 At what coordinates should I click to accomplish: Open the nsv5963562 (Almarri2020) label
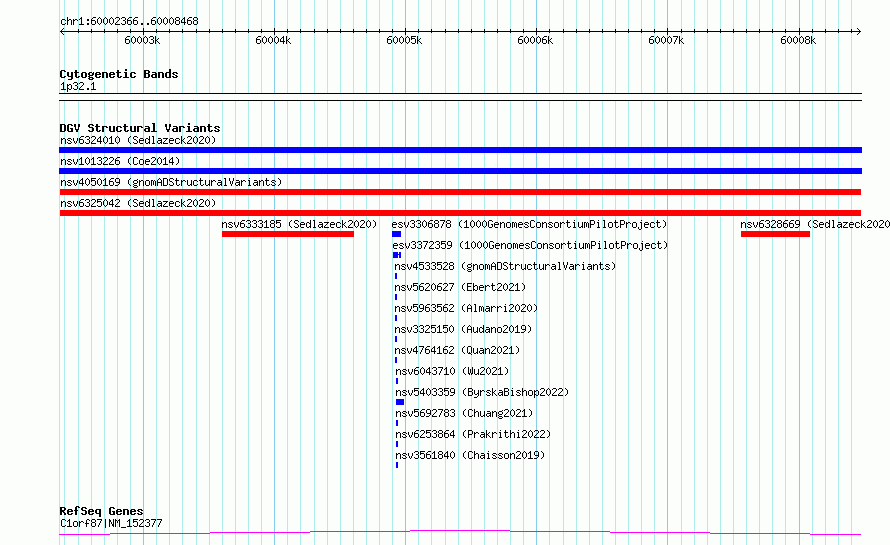tap(466, 308)
